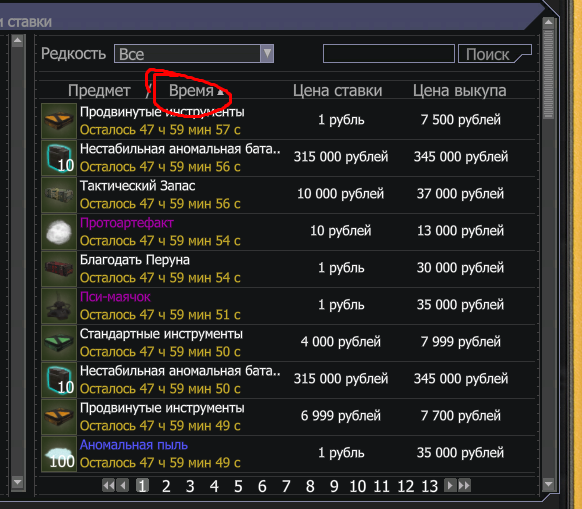
Task: Sort listings by Цена ставки column
Action: (x=337, y=91)
